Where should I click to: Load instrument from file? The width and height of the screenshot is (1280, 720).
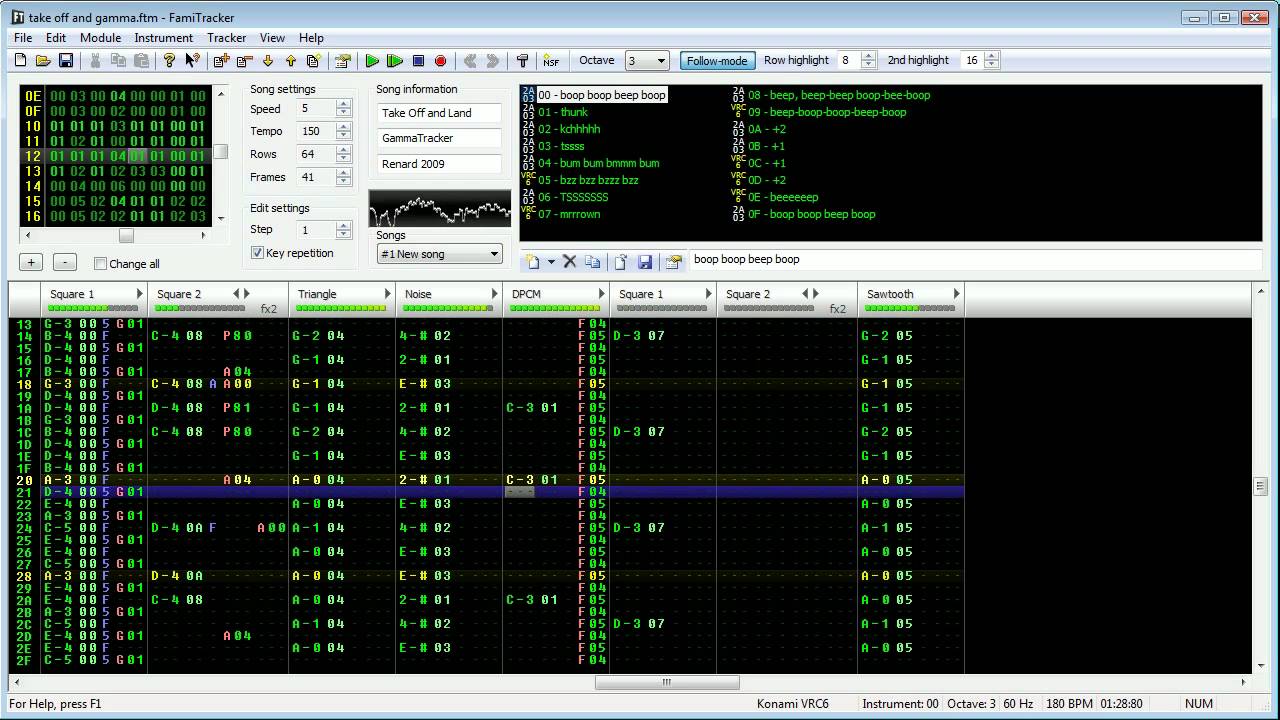pyautogui.click(x=621, y=262)
